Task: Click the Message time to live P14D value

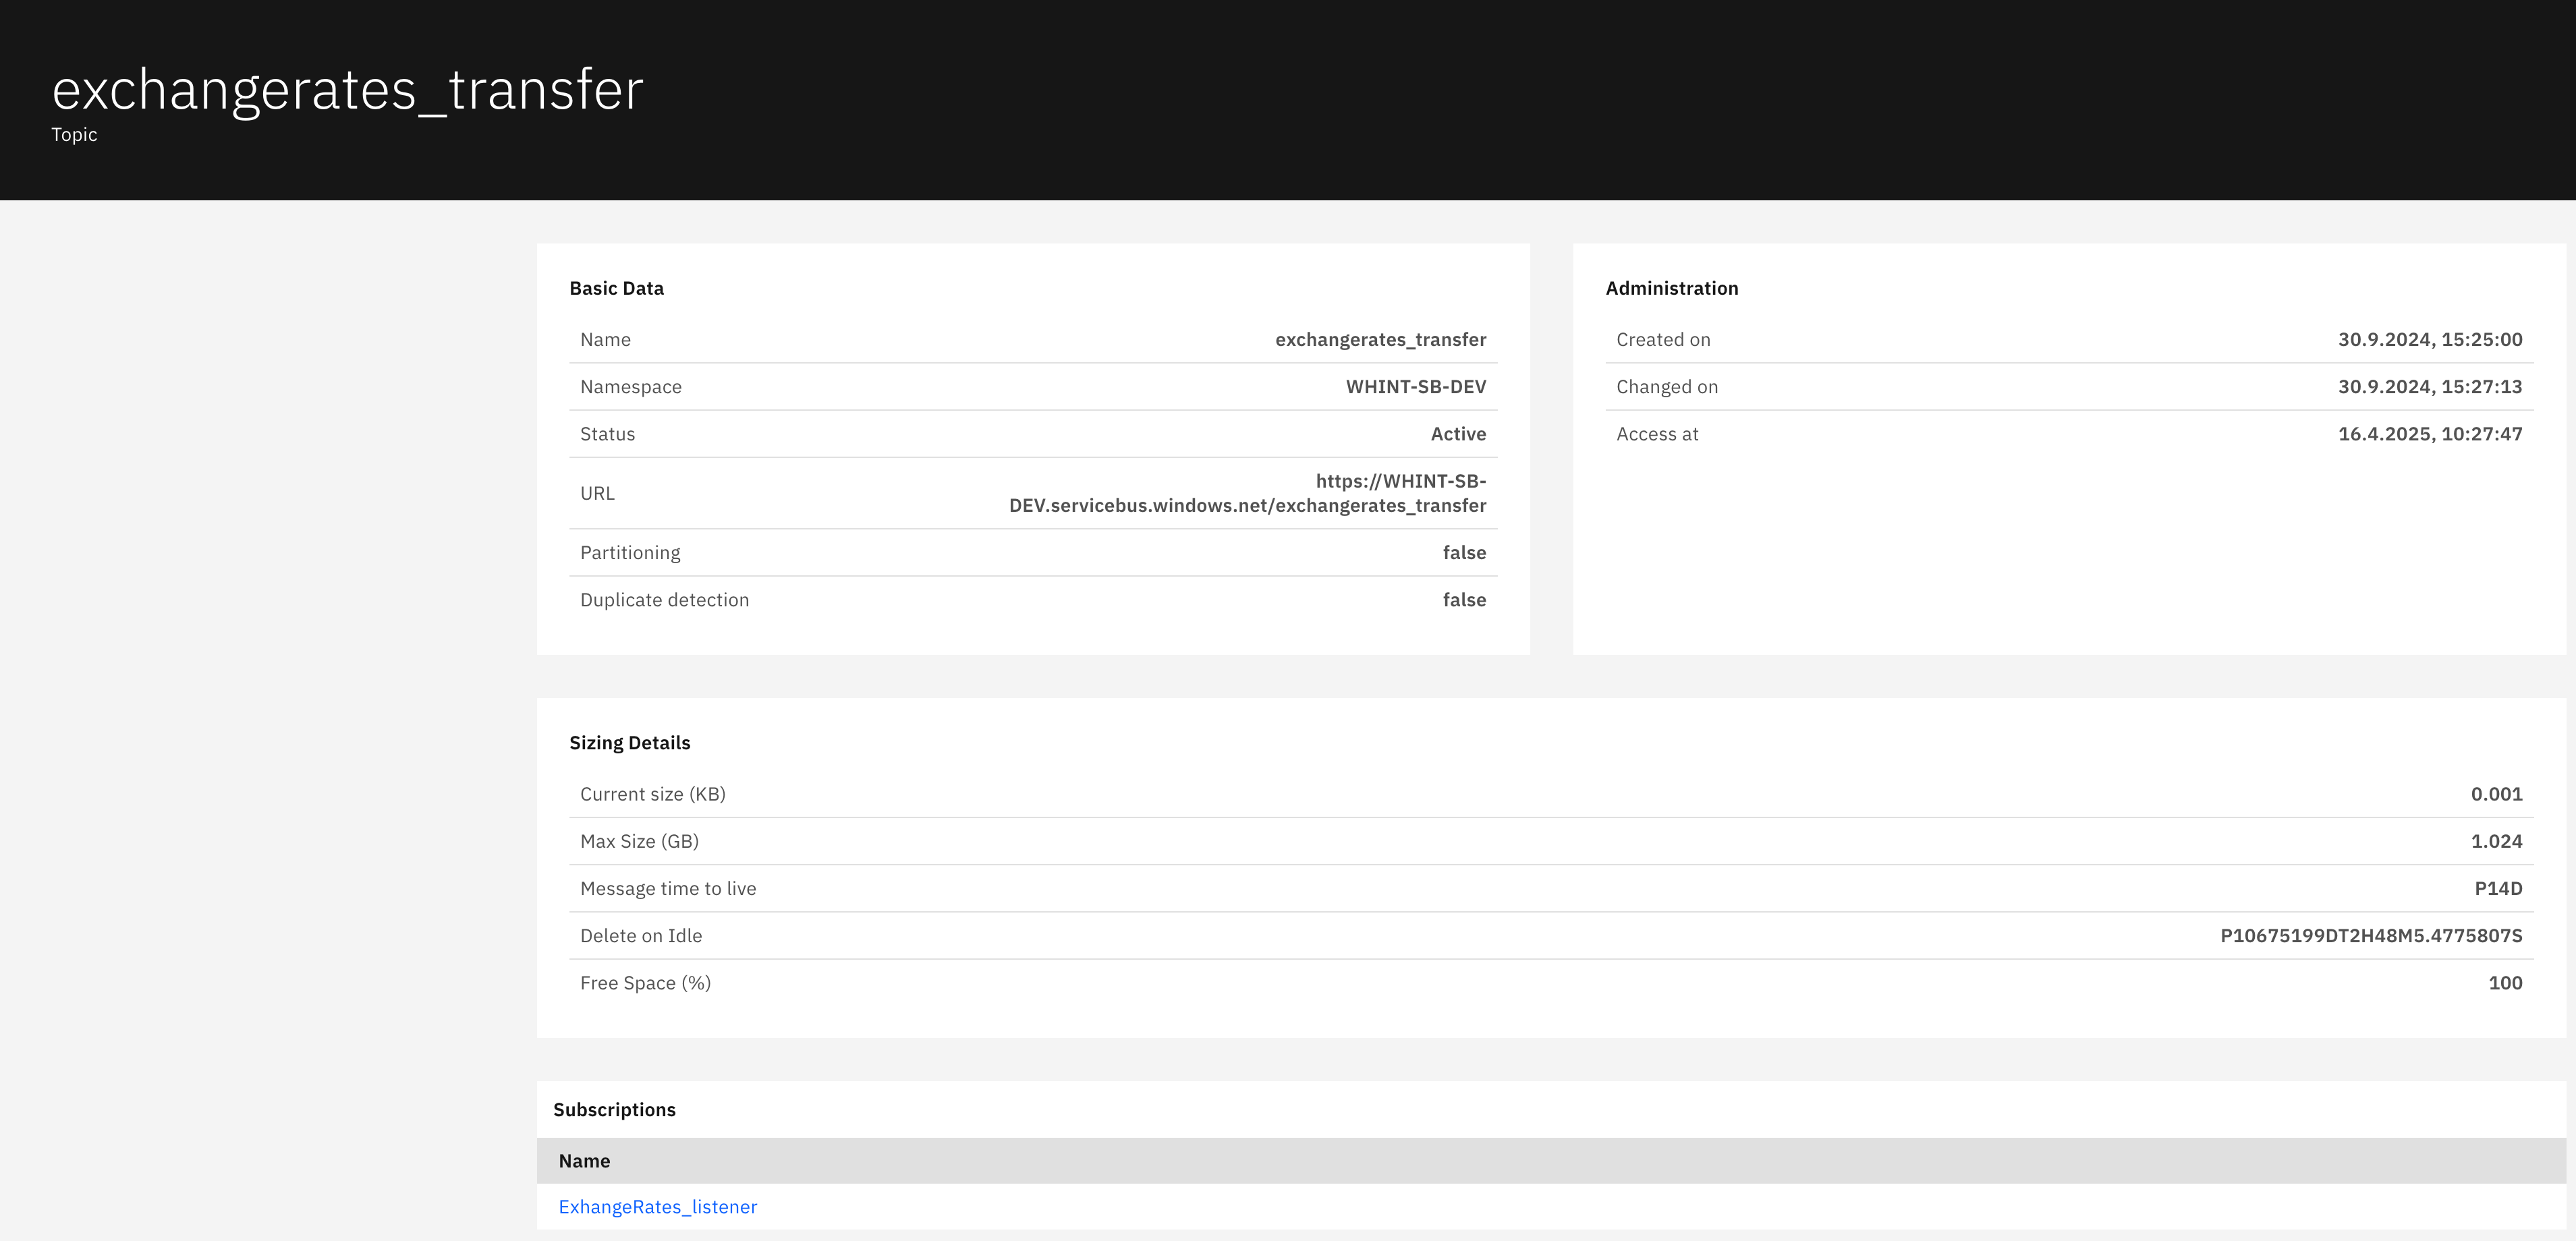Action: point(2497,888)
